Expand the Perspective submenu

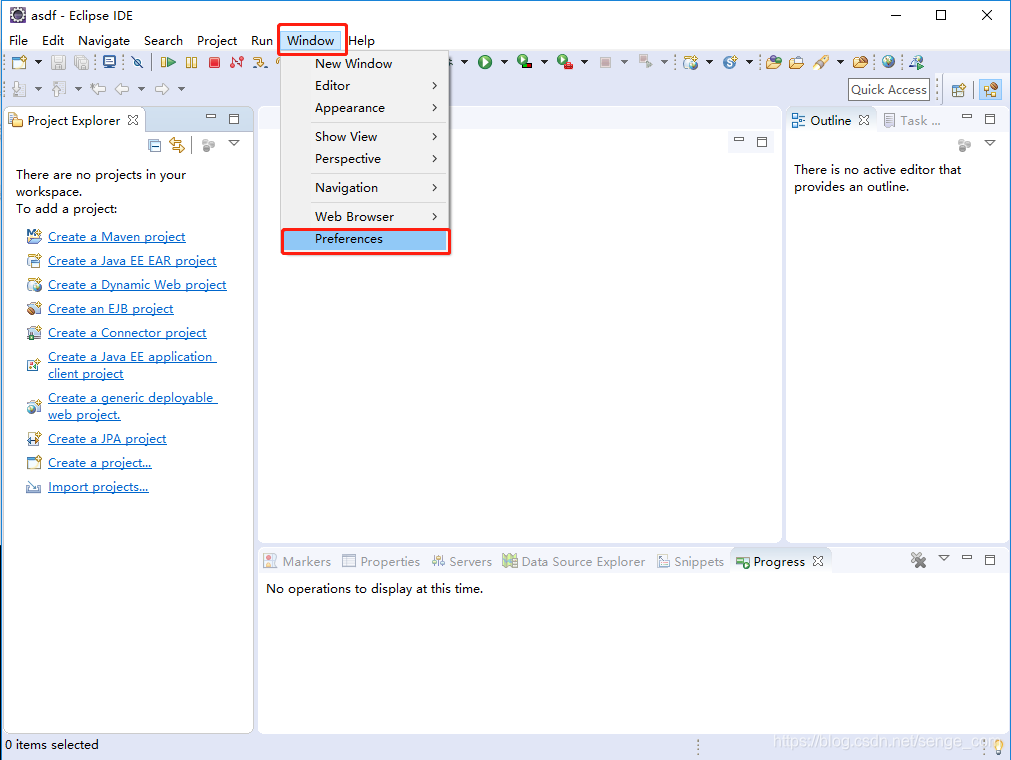tap(366, 159)
